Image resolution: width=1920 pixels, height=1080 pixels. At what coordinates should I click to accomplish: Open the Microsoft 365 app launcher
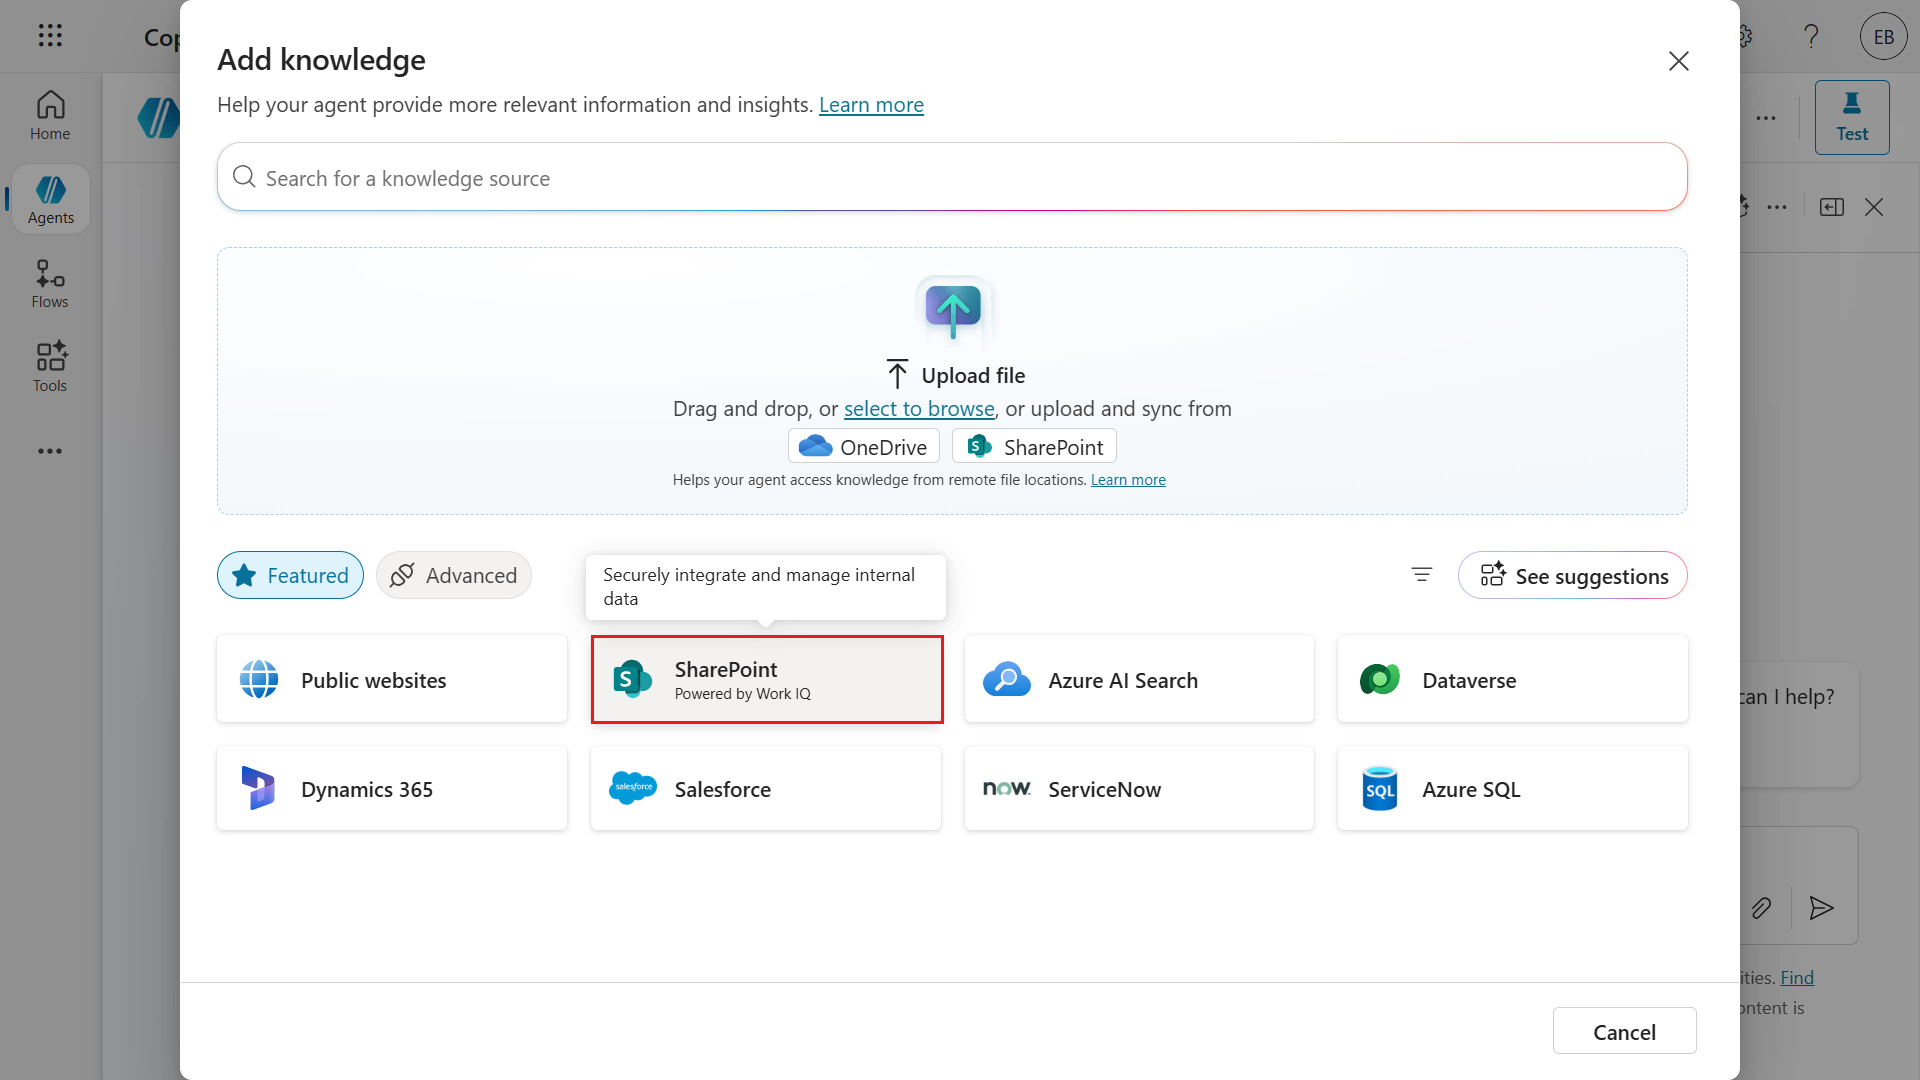(50, 36)
